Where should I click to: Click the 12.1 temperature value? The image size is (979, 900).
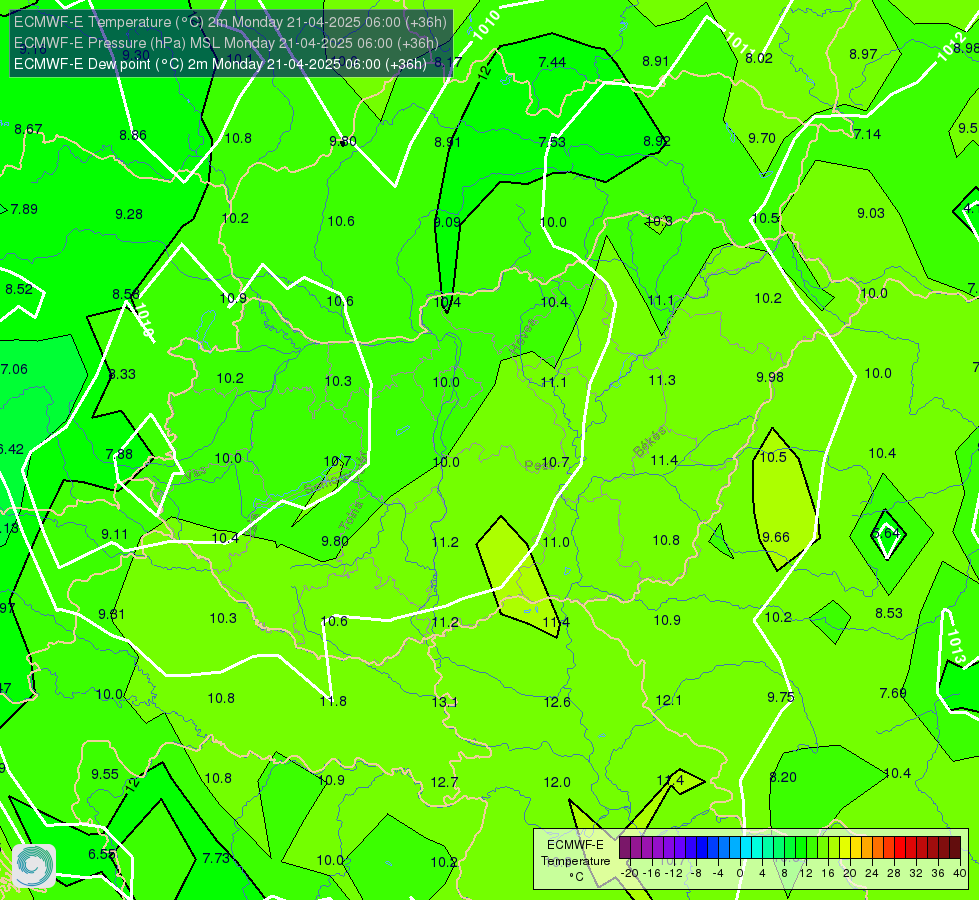pyautogui.click(x=669, y=701)
